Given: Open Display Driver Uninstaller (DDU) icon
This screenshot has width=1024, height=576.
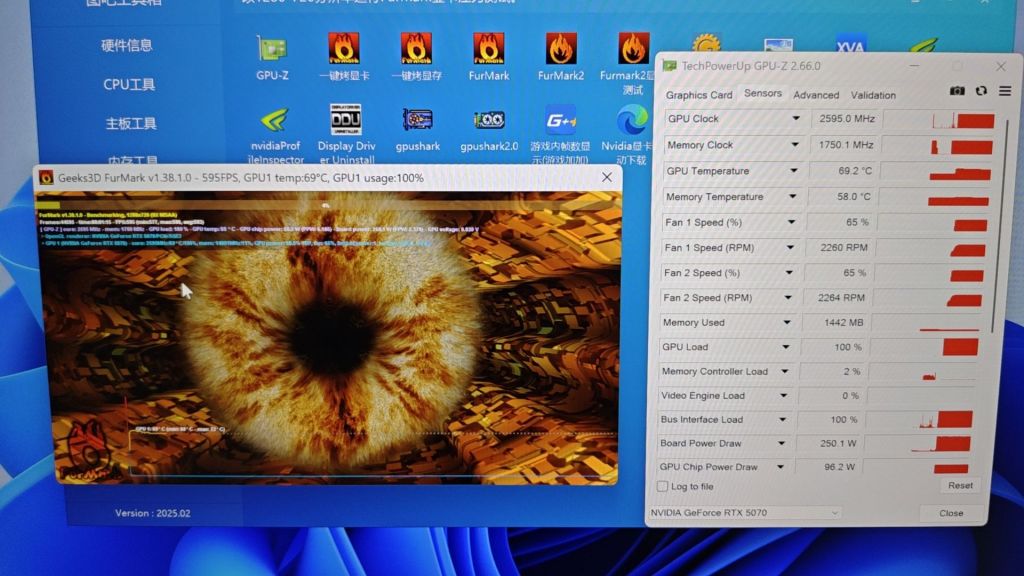Looking at the screenshot, I should click(x=345, y=124).
